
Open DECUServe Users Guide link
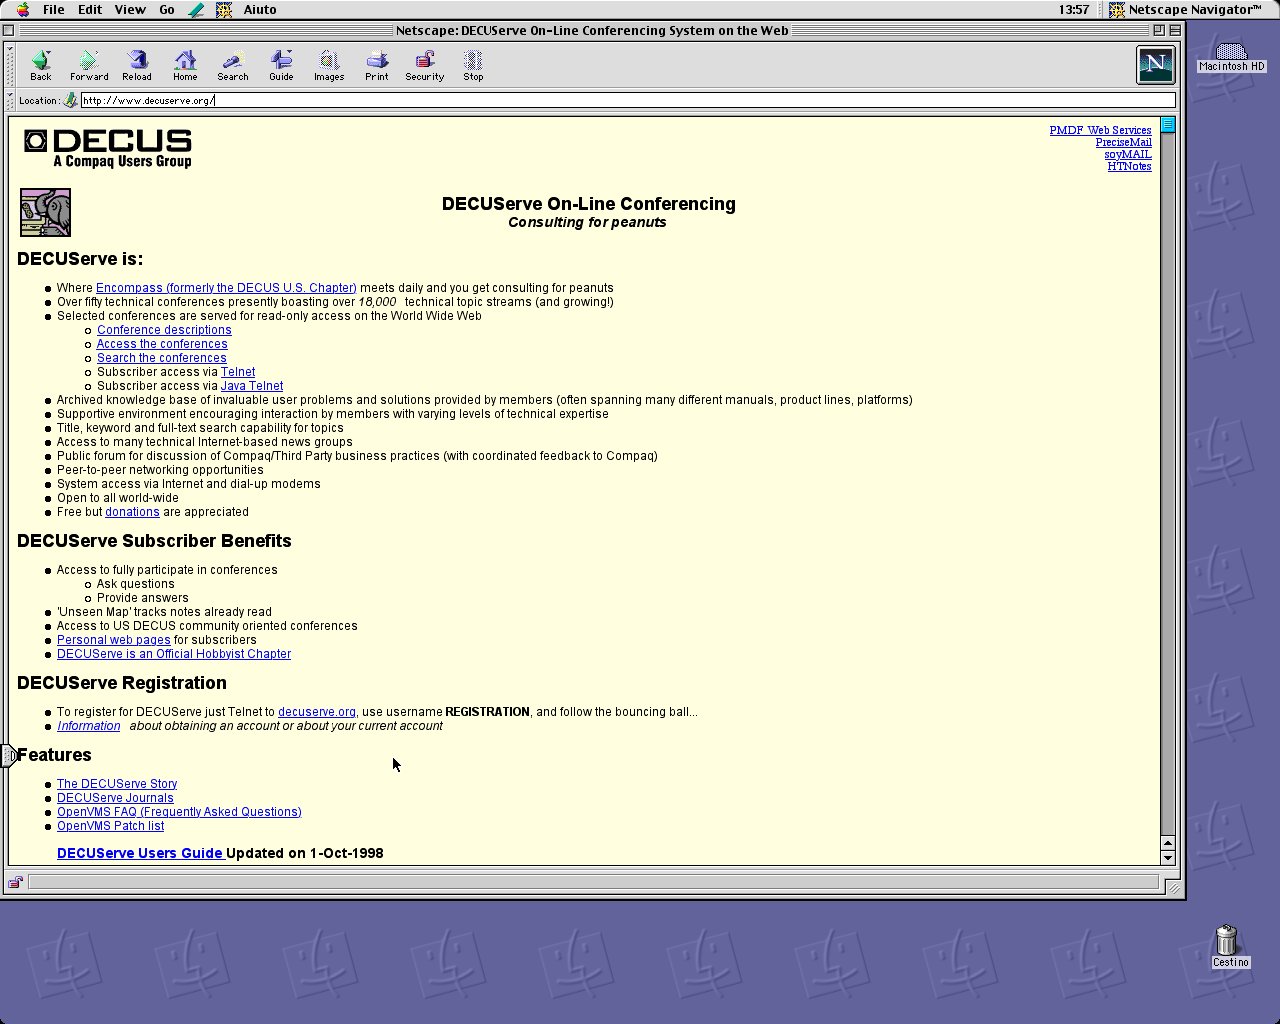140,853
